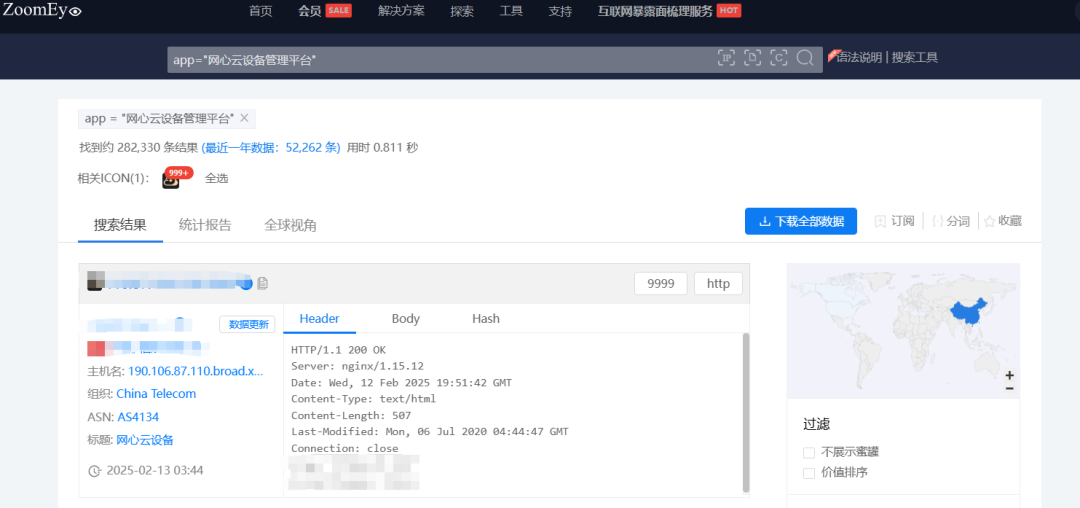Click the 过滤 filter heading

(x=816, y=424)
